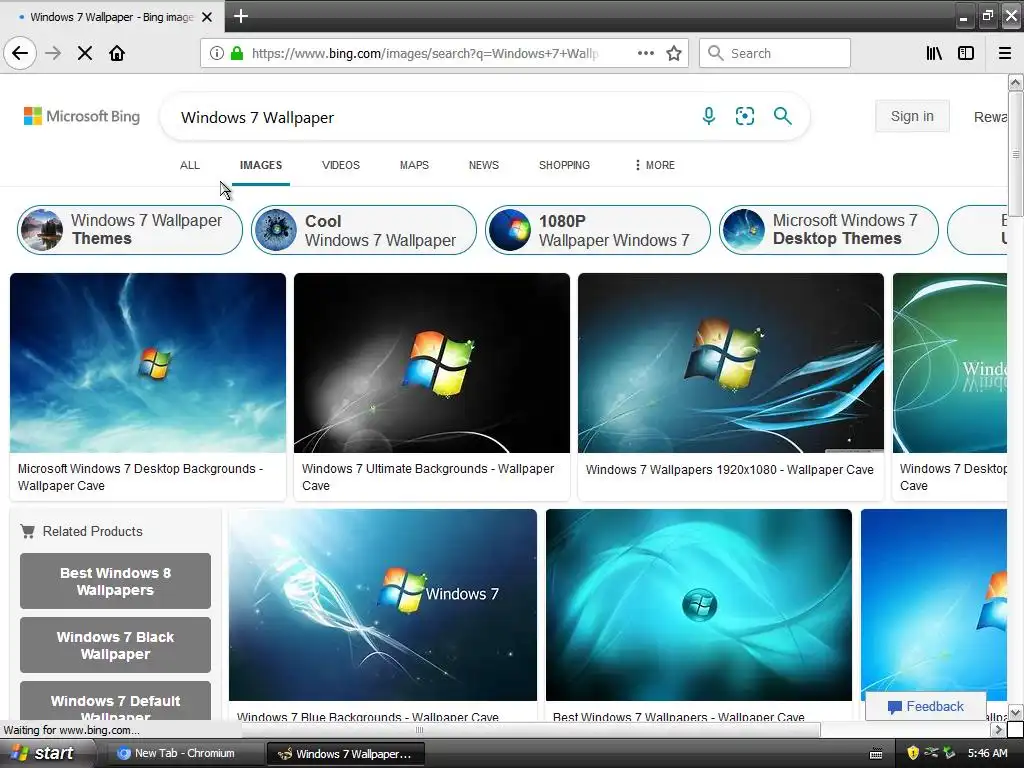Image resolution: width=1024 pixels, height=768 pixels.
Task: Open page actions three-dot menu
Action: pyautogui.click(x=645, y=53)
